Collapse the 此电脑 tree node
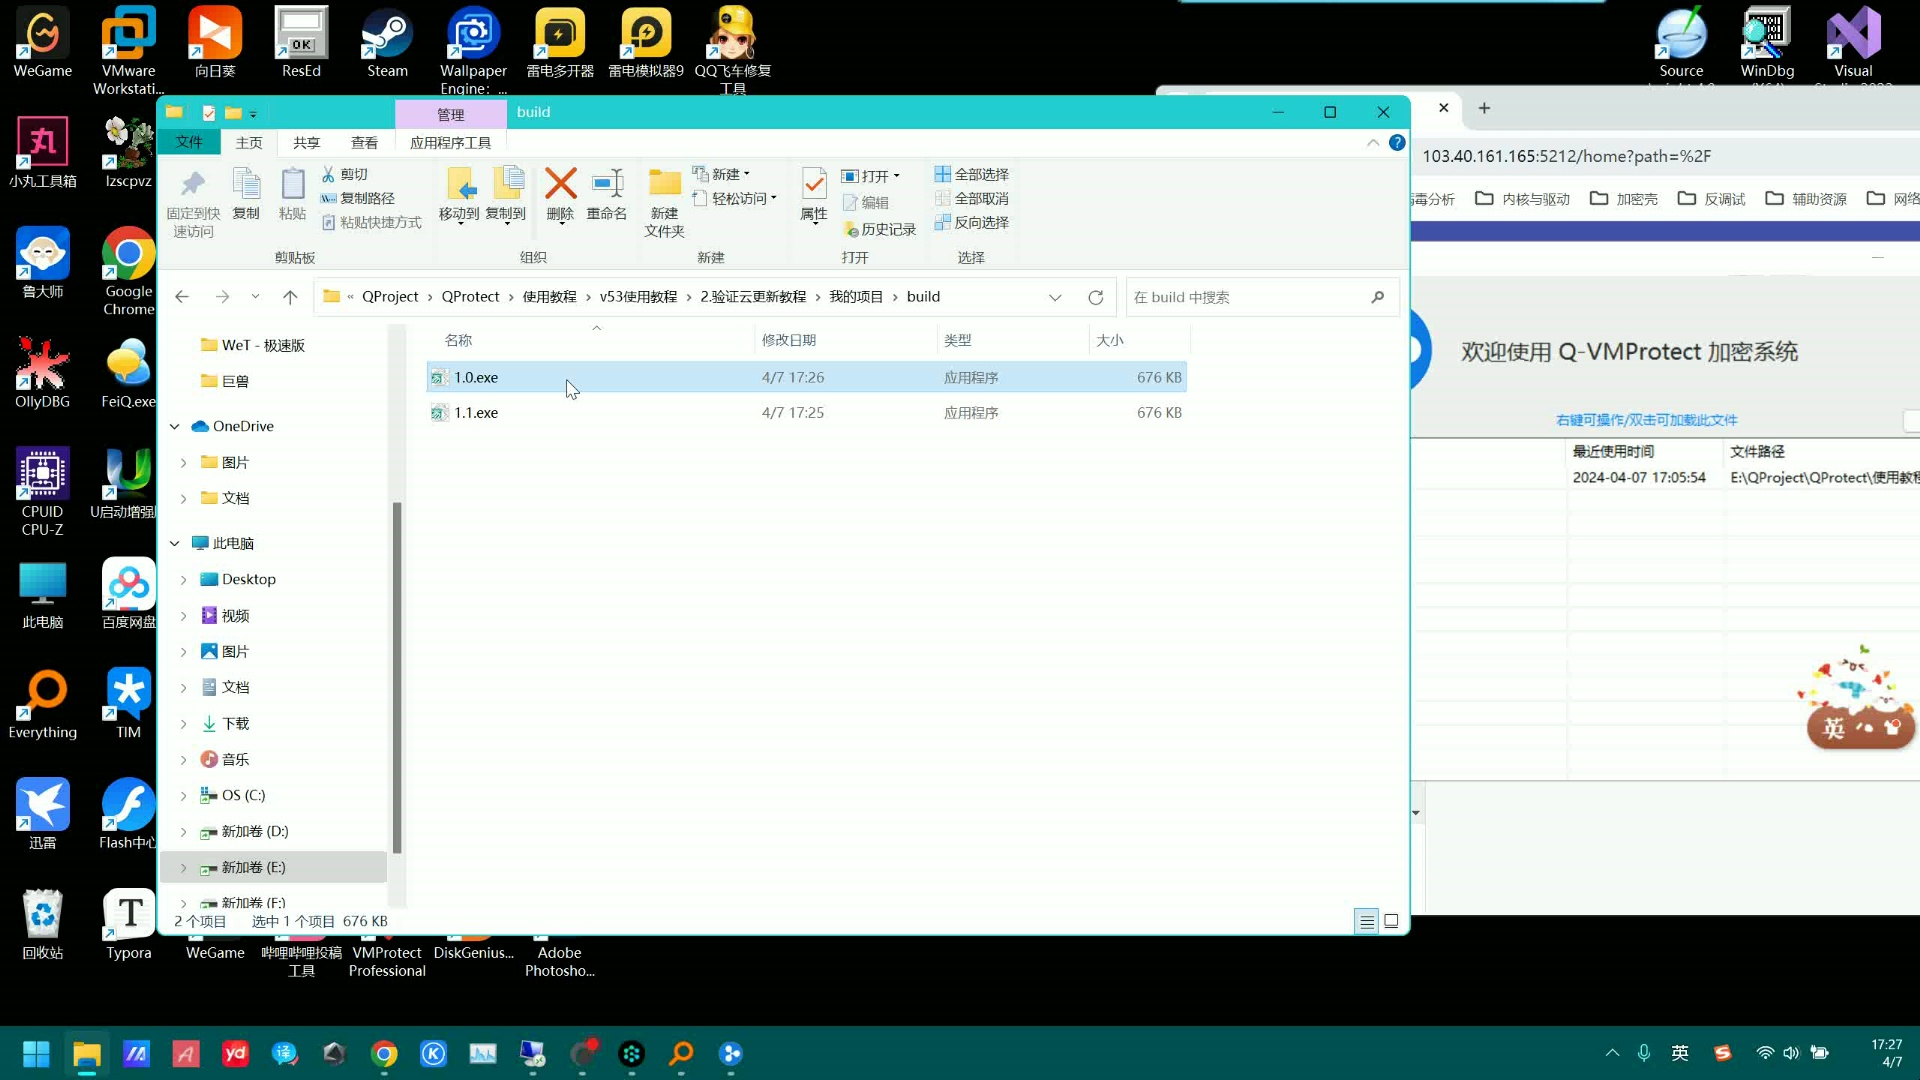 click(175, 543)
